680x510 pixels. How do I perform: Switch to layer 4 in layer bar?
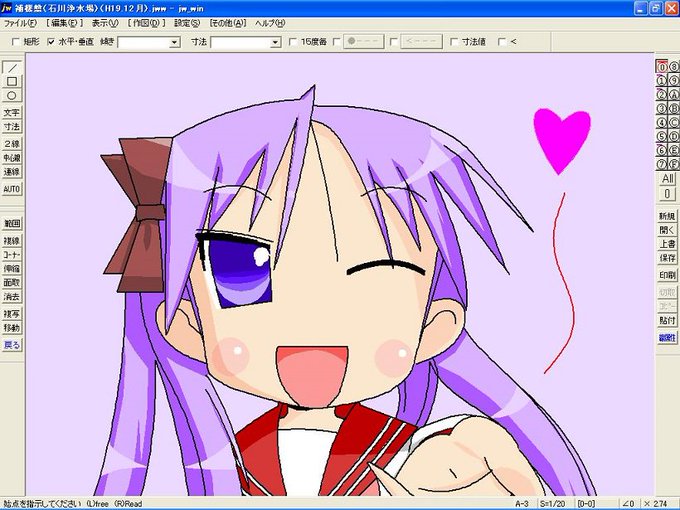click(661, 122)
